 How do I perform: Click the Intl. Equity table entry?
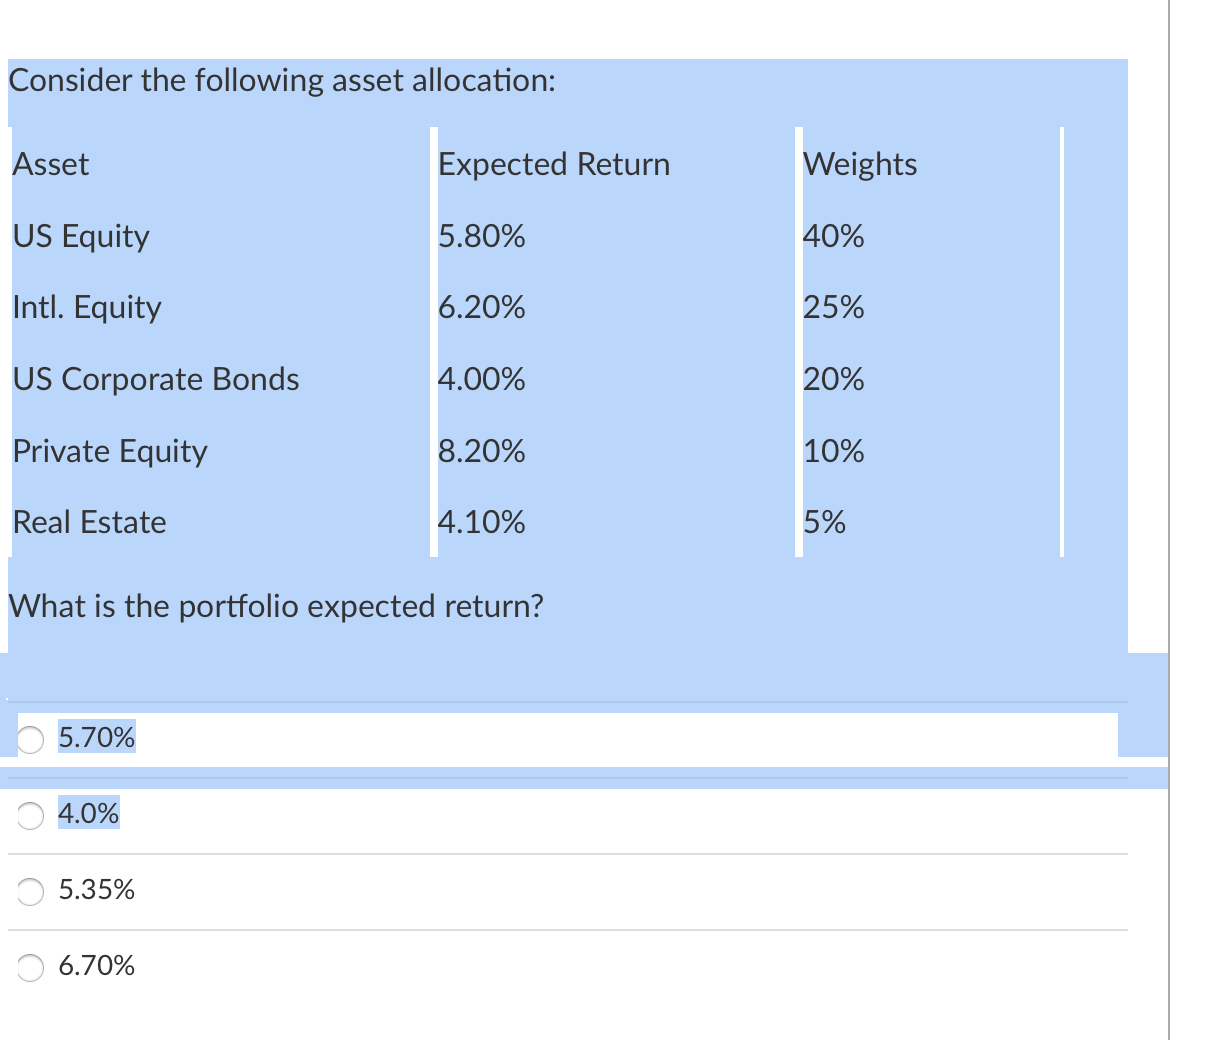click(87, 308)
